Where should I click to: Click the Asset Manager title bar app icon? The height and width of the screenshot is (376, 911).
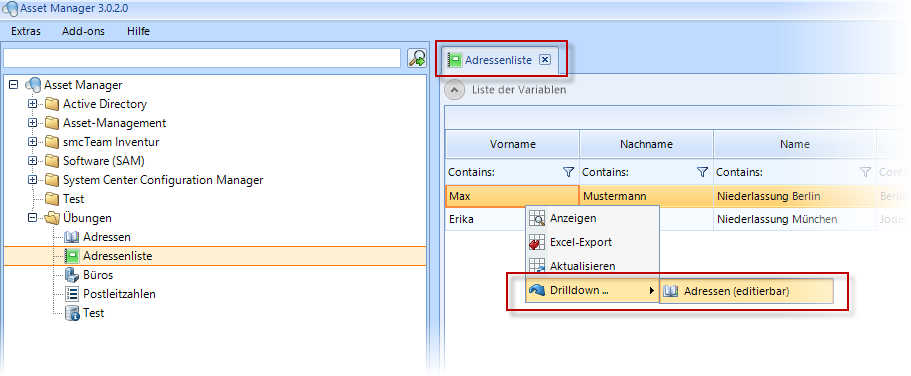point(10,9)
